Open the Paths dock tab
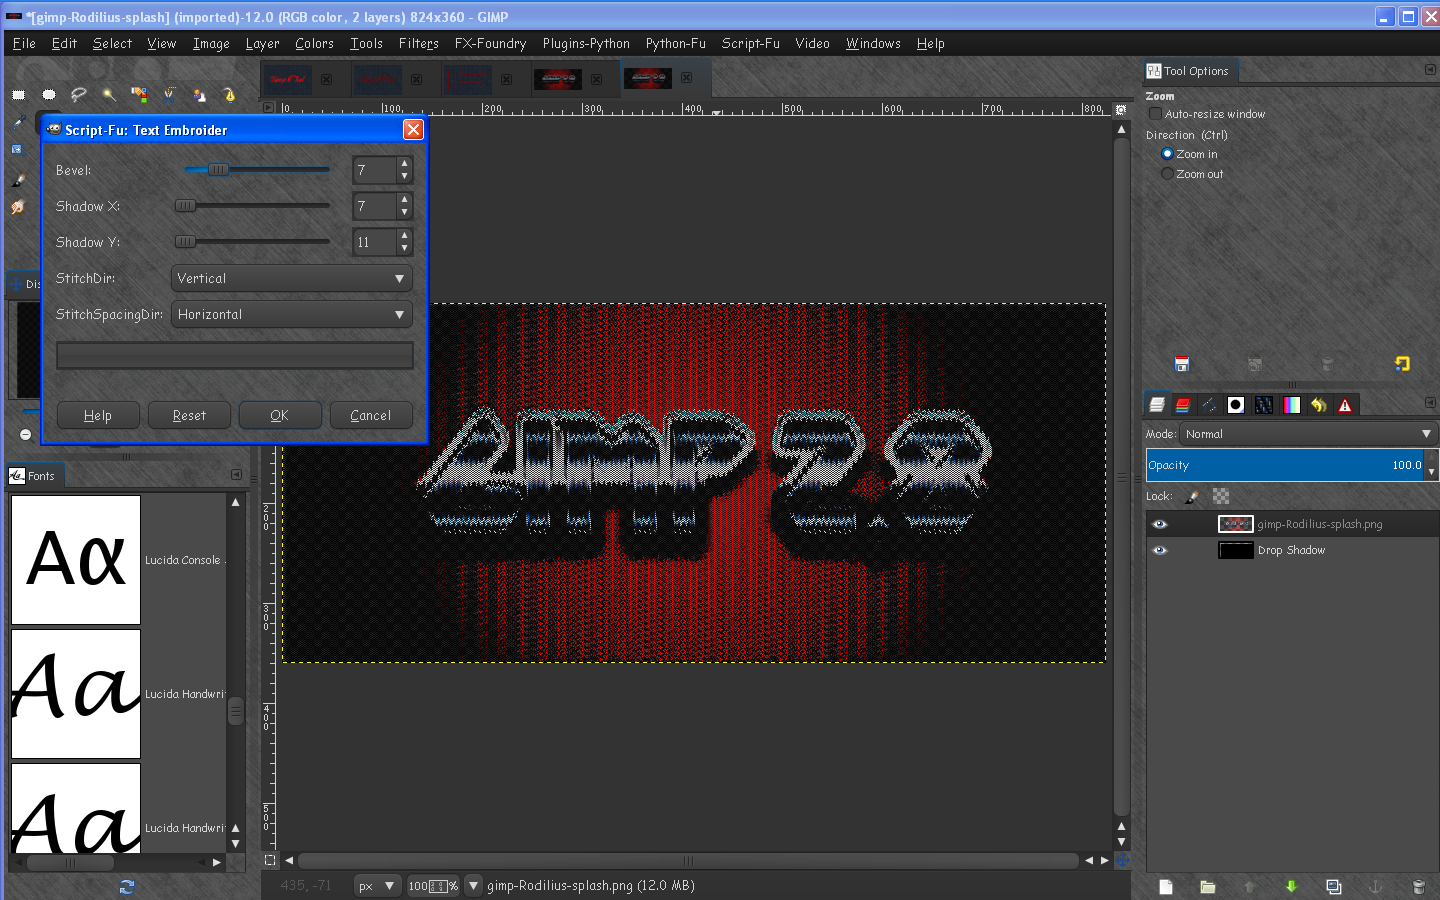 (1209, 405)
